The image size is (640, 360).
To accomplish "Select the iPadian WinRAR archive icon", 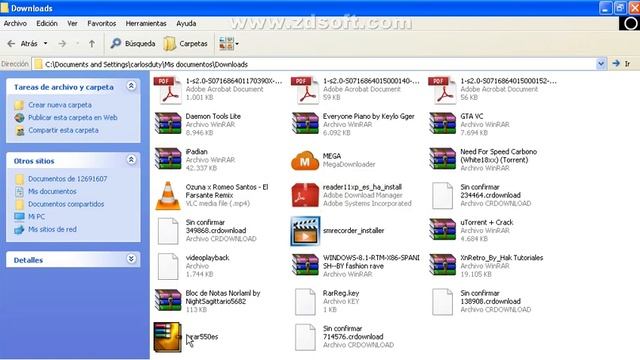I will click(x=168, y=159).
